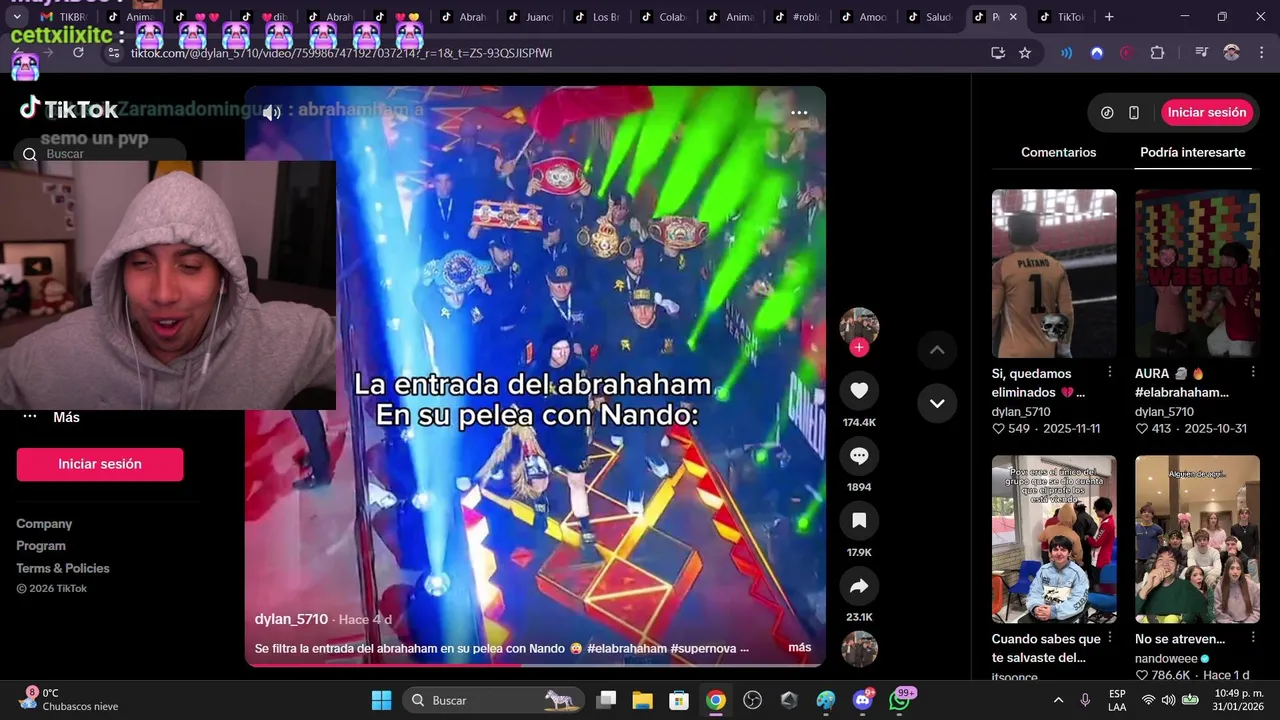The height and width of the screenshot is (720, 1280).
Task: Open options on 'Si, quedamos eliminados' card
Action: (1110, 372)
